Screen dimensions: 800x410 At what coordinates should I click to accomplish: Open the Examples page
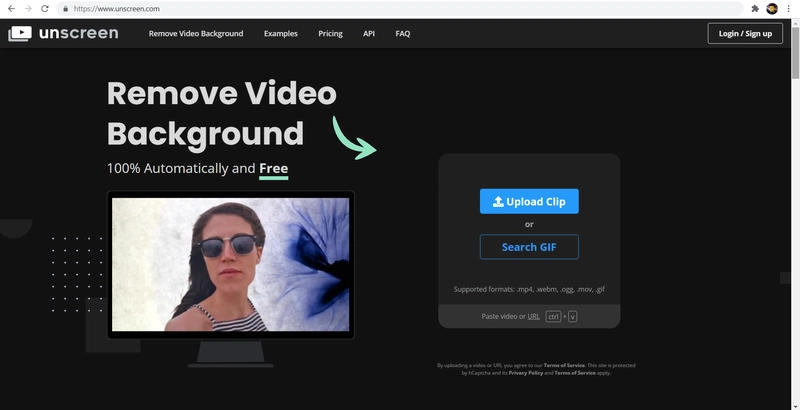(x=281, y=33)
